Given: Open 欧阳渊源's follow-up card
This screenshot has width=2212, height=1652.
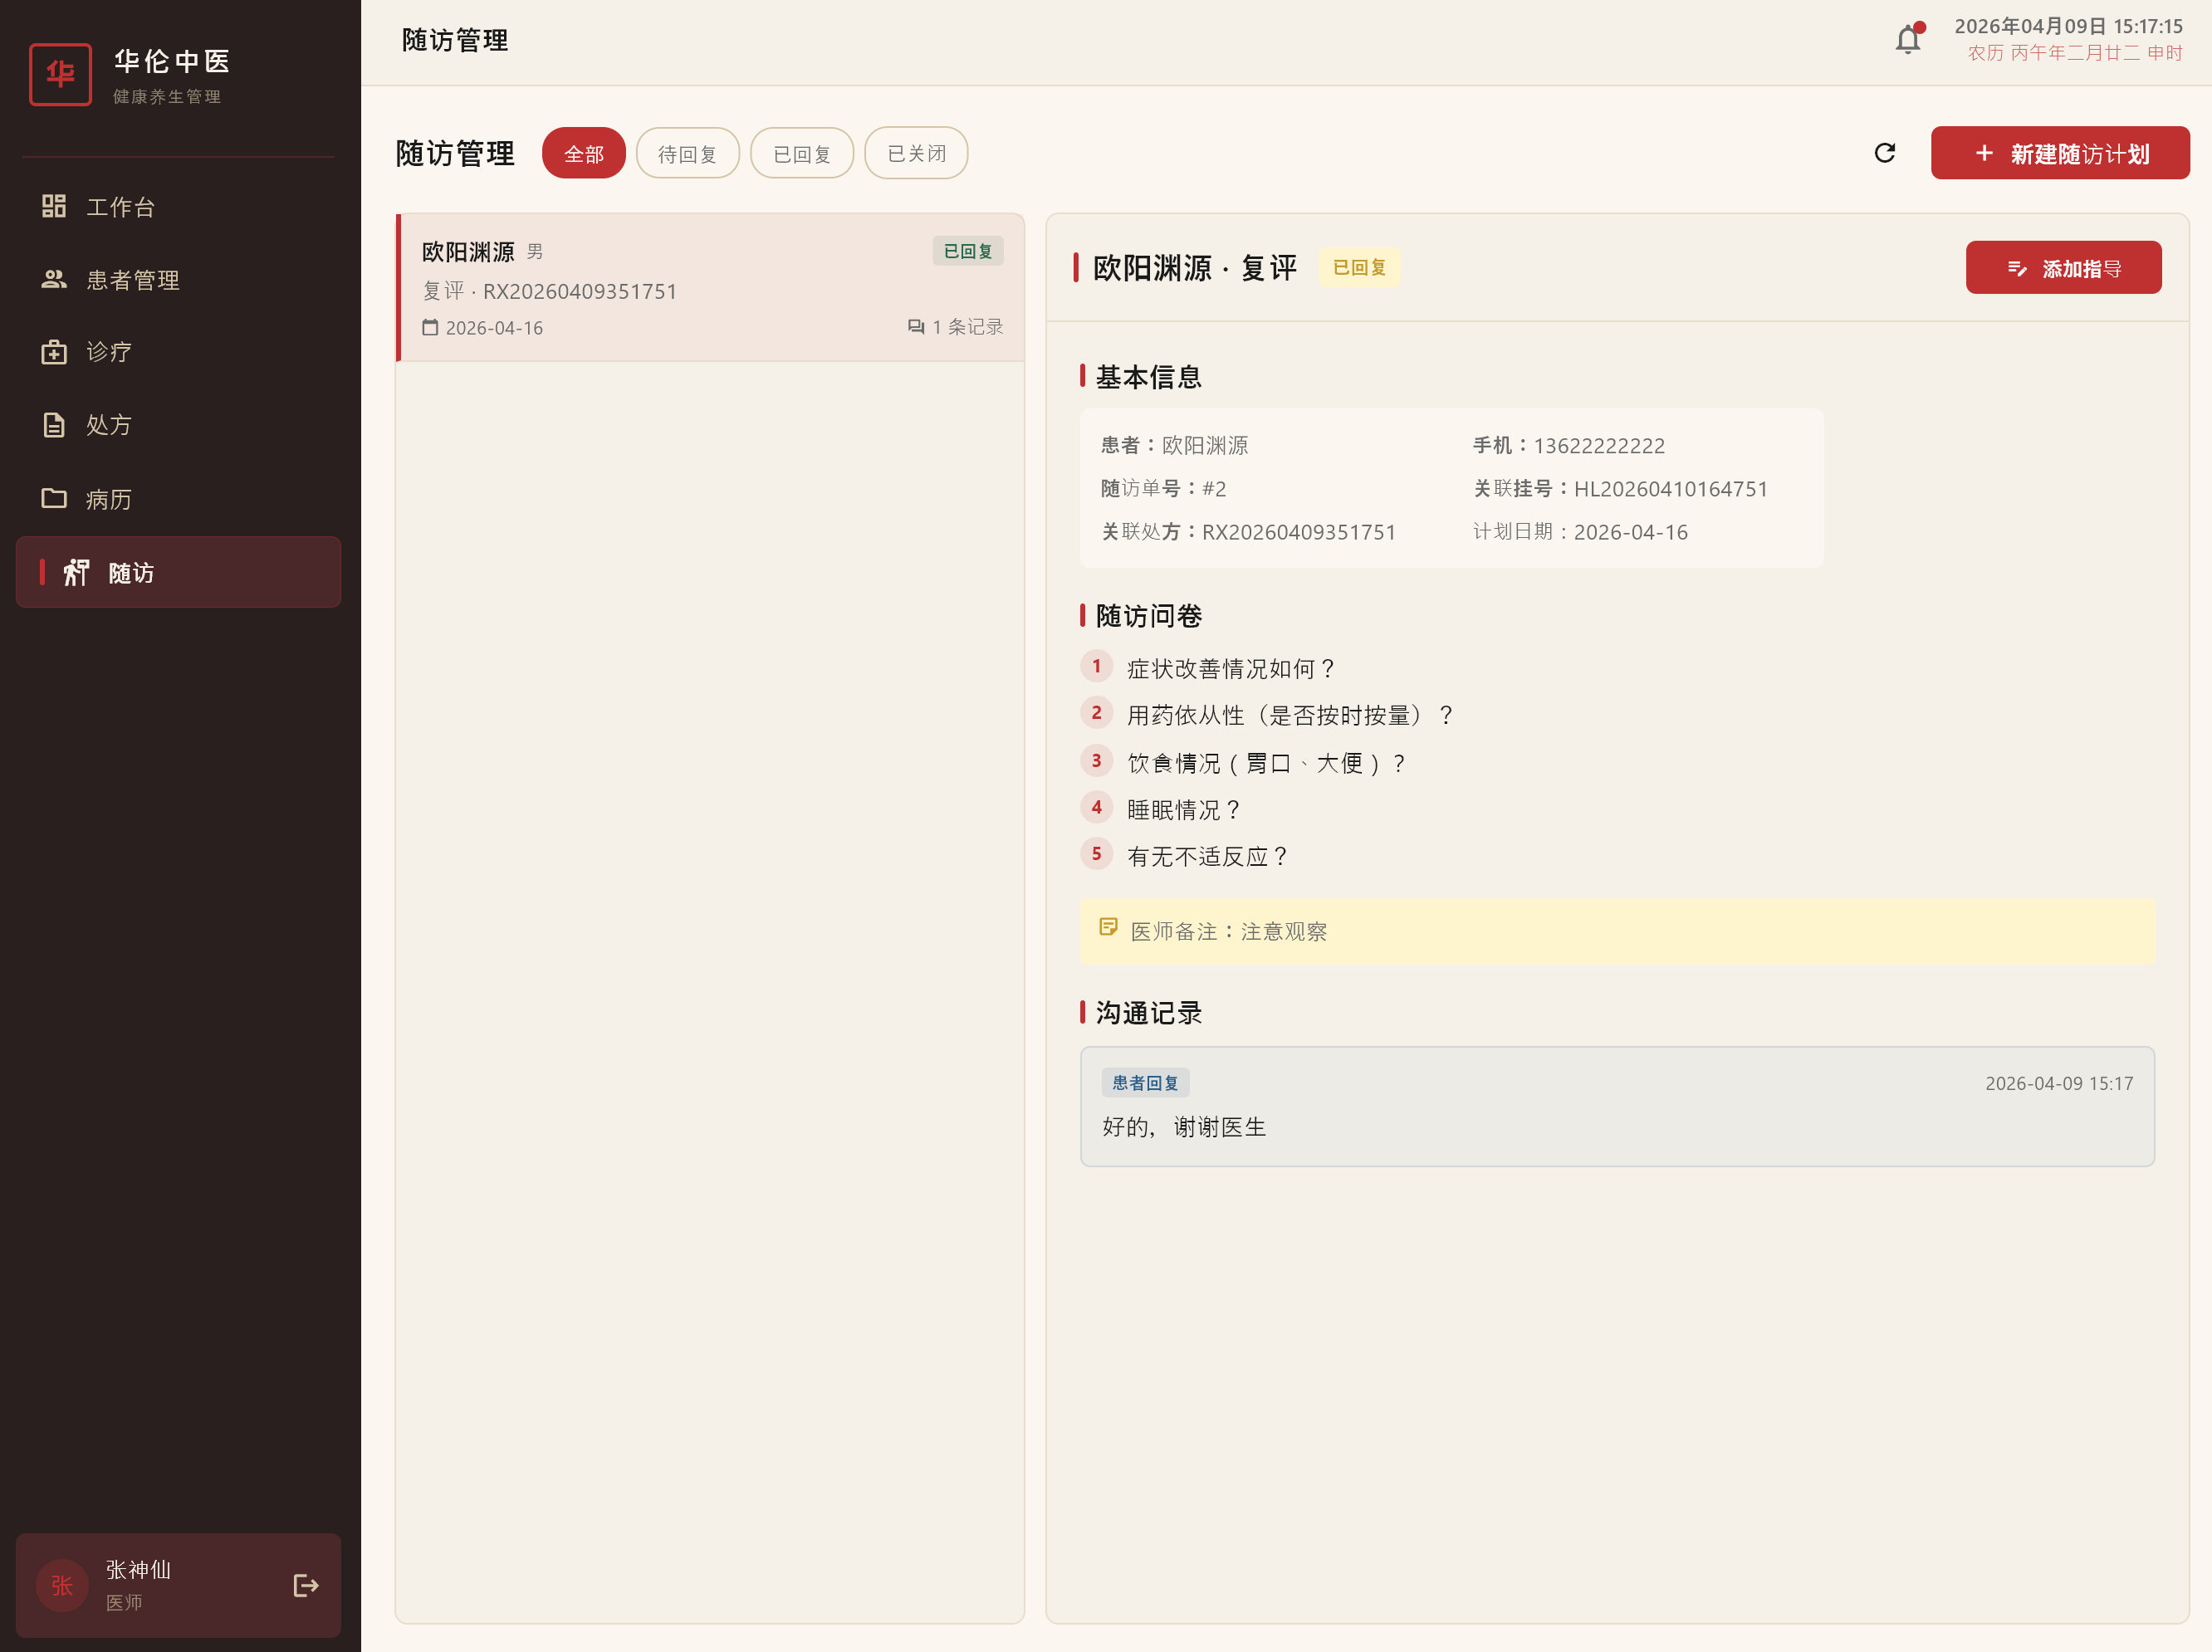Looking at the screenshot, I should 710,288.
